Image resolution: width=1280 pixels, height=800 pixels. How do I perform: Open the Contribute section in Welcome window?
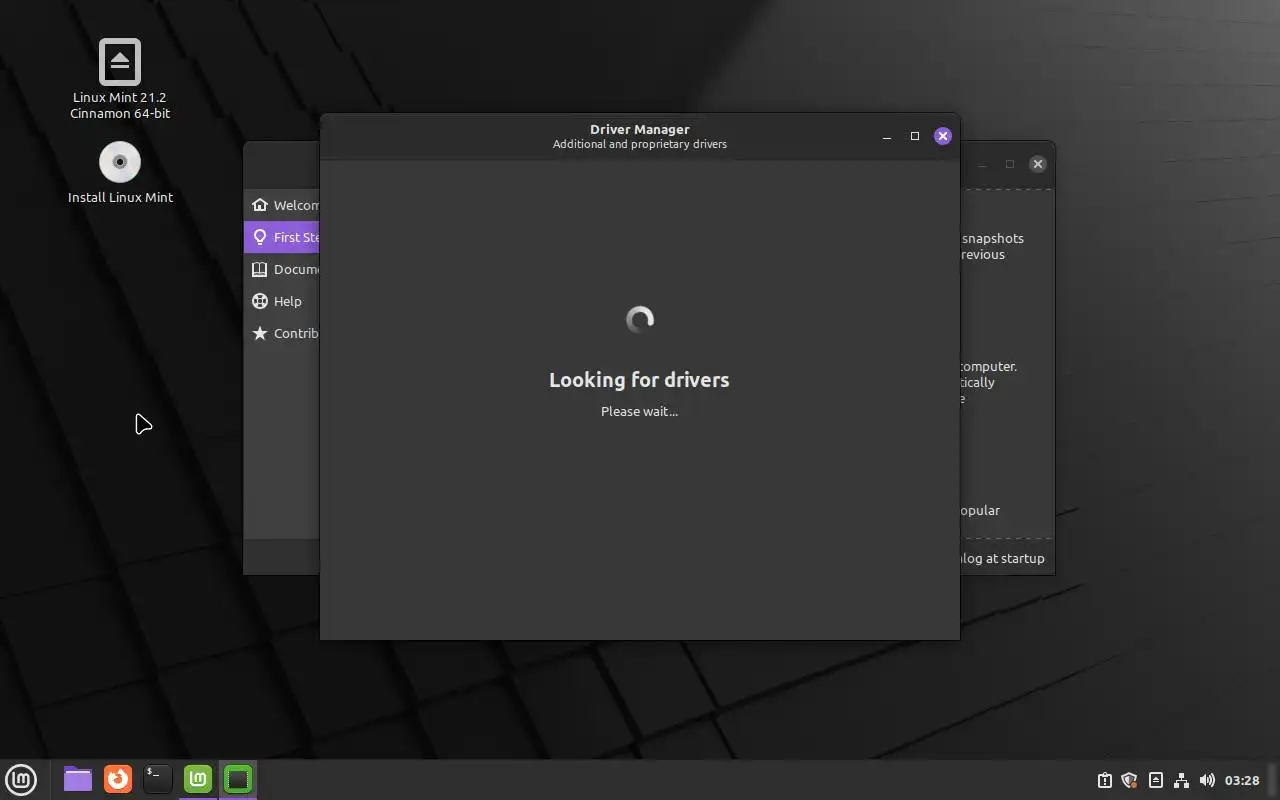click(282, 333)
